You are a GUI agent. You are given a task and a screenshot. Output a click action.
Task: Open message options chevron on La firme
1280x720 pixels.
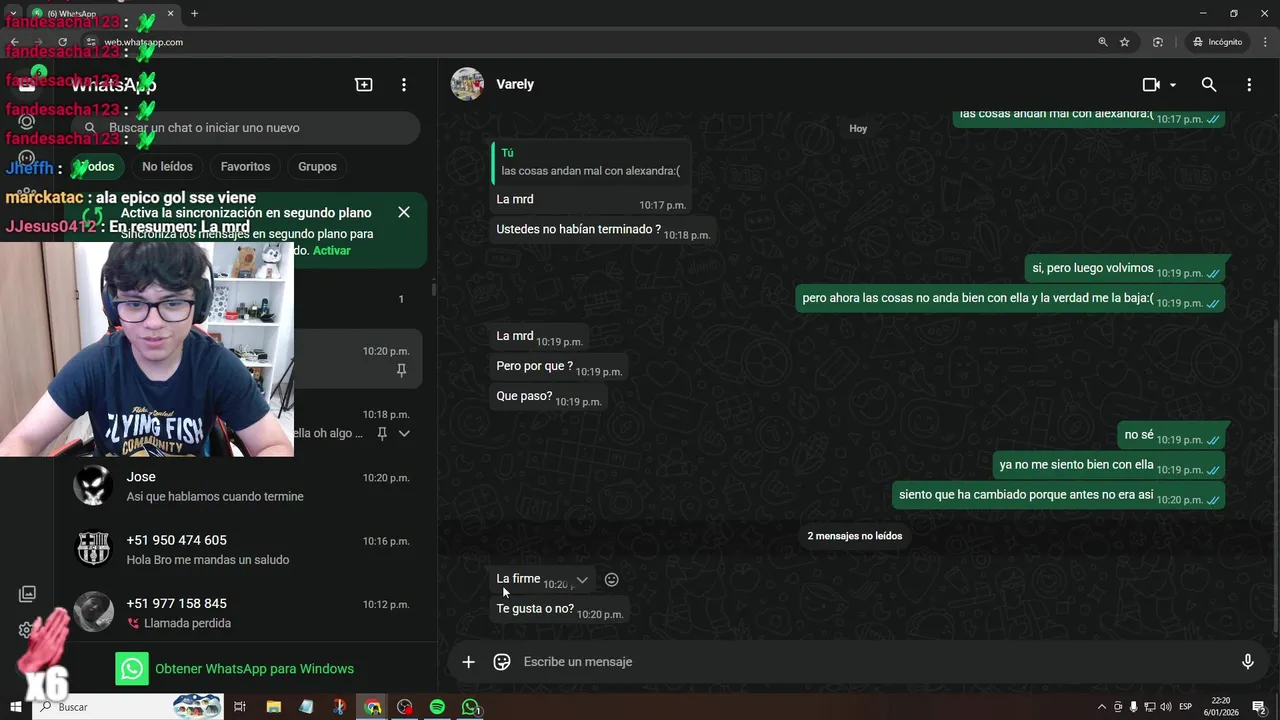pyautogui.click(x=582, y=580)
